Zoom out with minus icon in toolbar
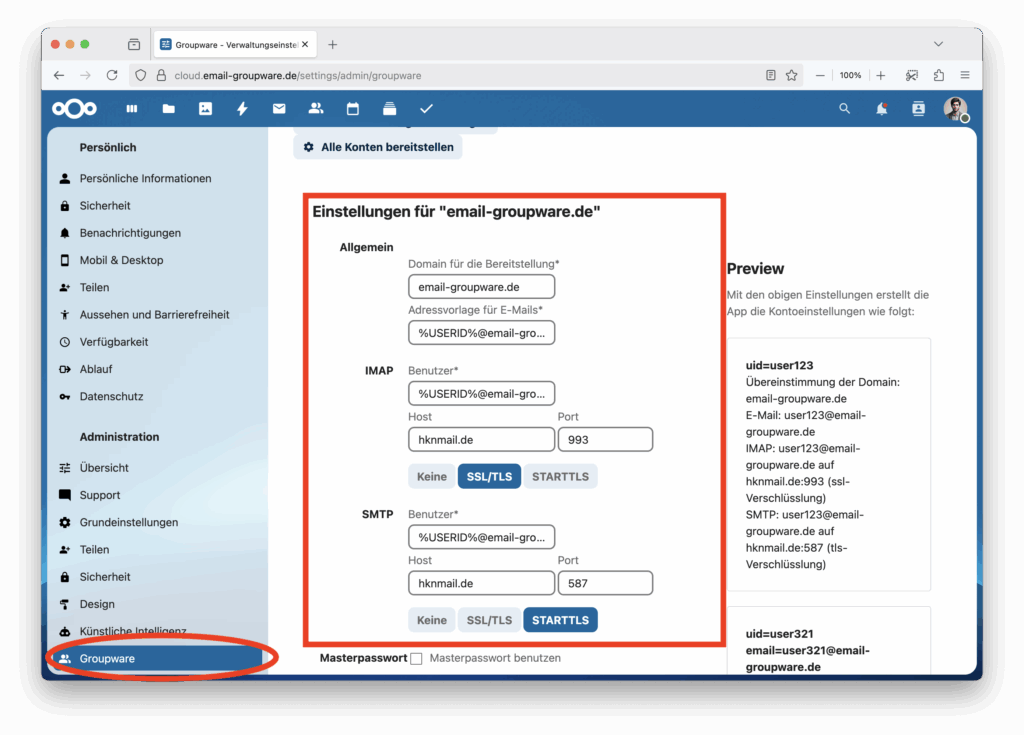Image resolution: width=1024 pixels, height=735 pixels. pos(820,75)
